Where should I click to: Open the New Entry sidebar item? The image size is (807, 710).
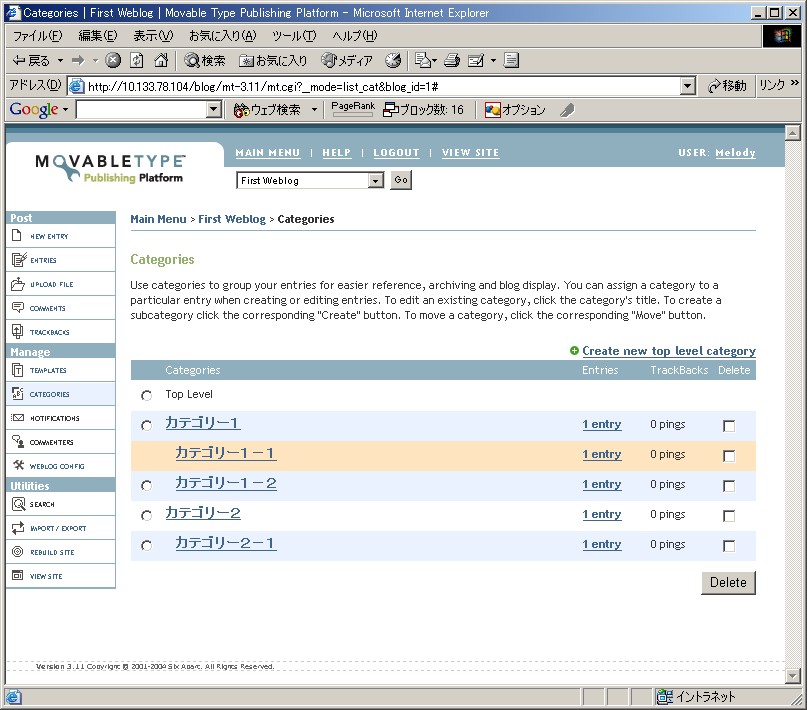[61, 236]
